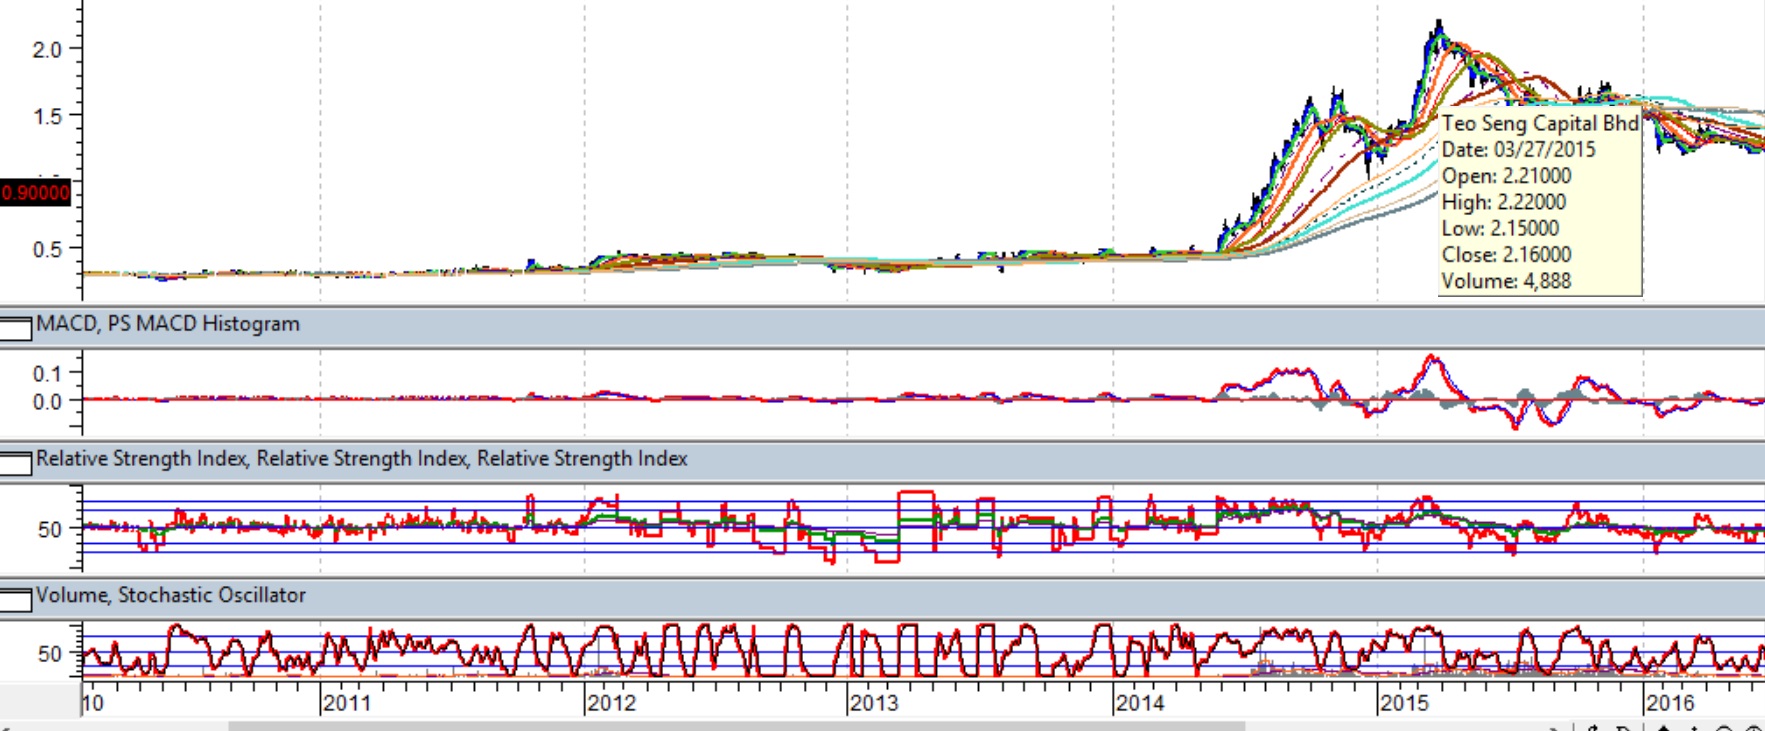Click the 0.1 label on the MACD axis

coord(47,374)
